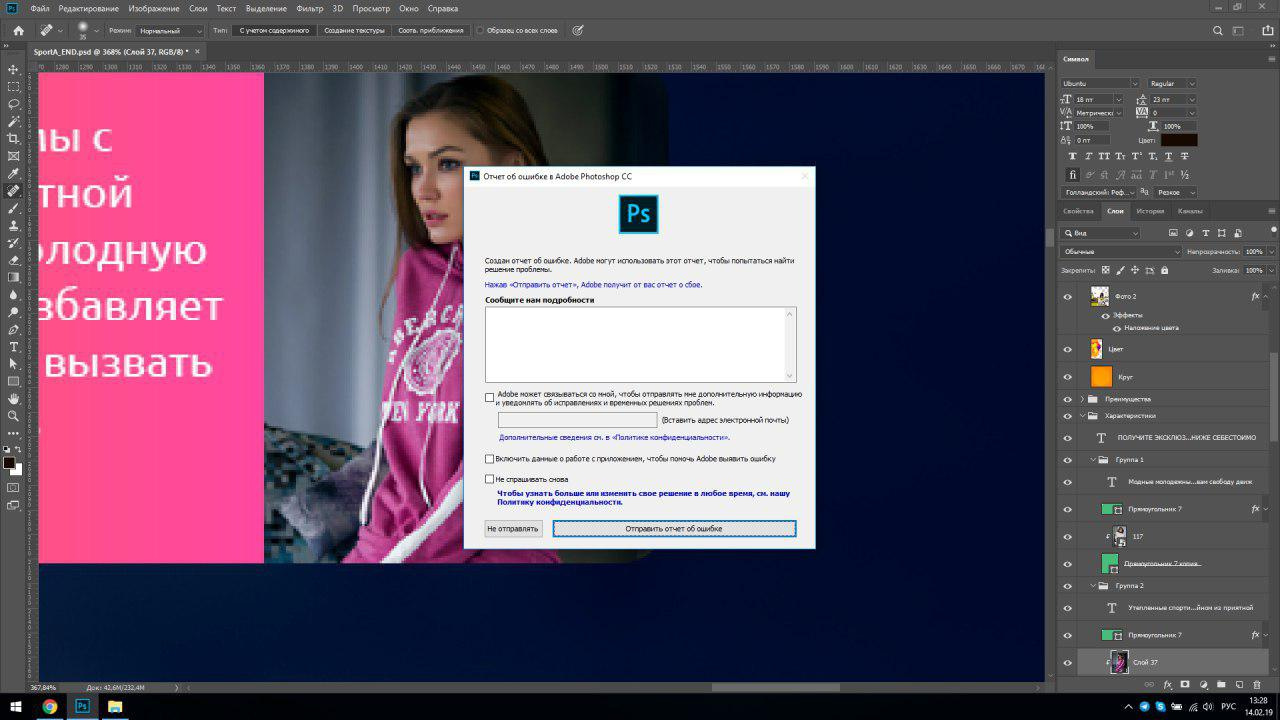Hide the 'Круг' layer
The image size is (1280, 720).
pyautogui.click(x=1068, y=377)
